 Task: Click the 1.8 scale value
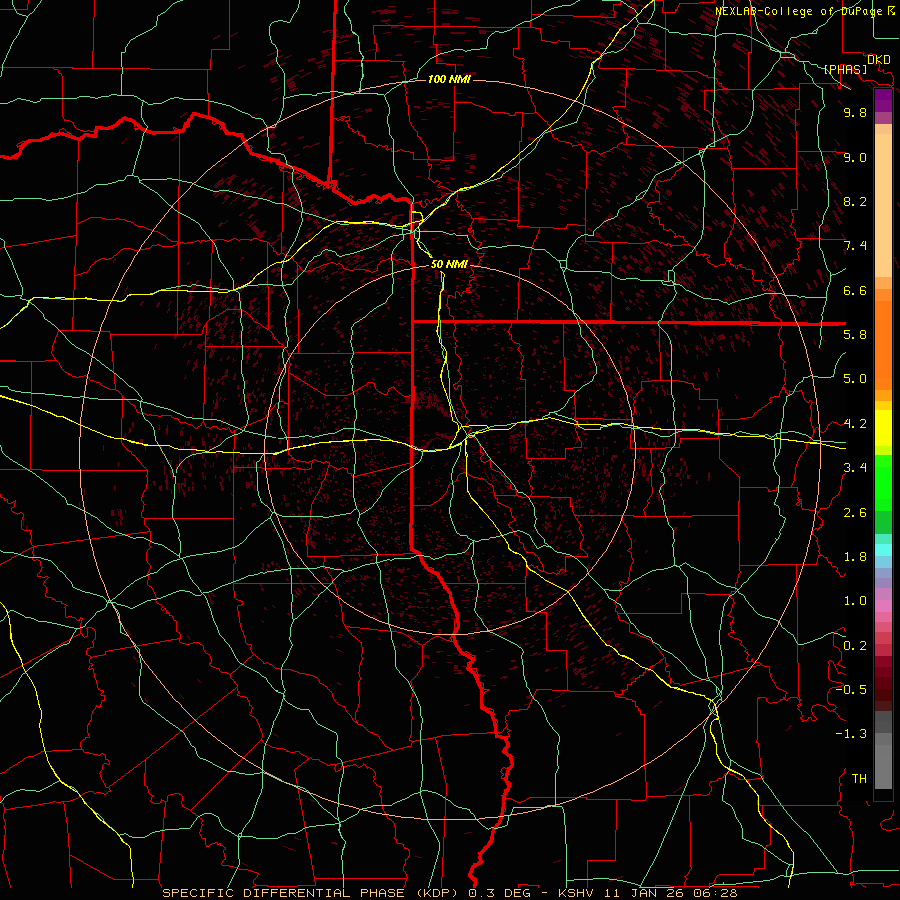point(855,557)
